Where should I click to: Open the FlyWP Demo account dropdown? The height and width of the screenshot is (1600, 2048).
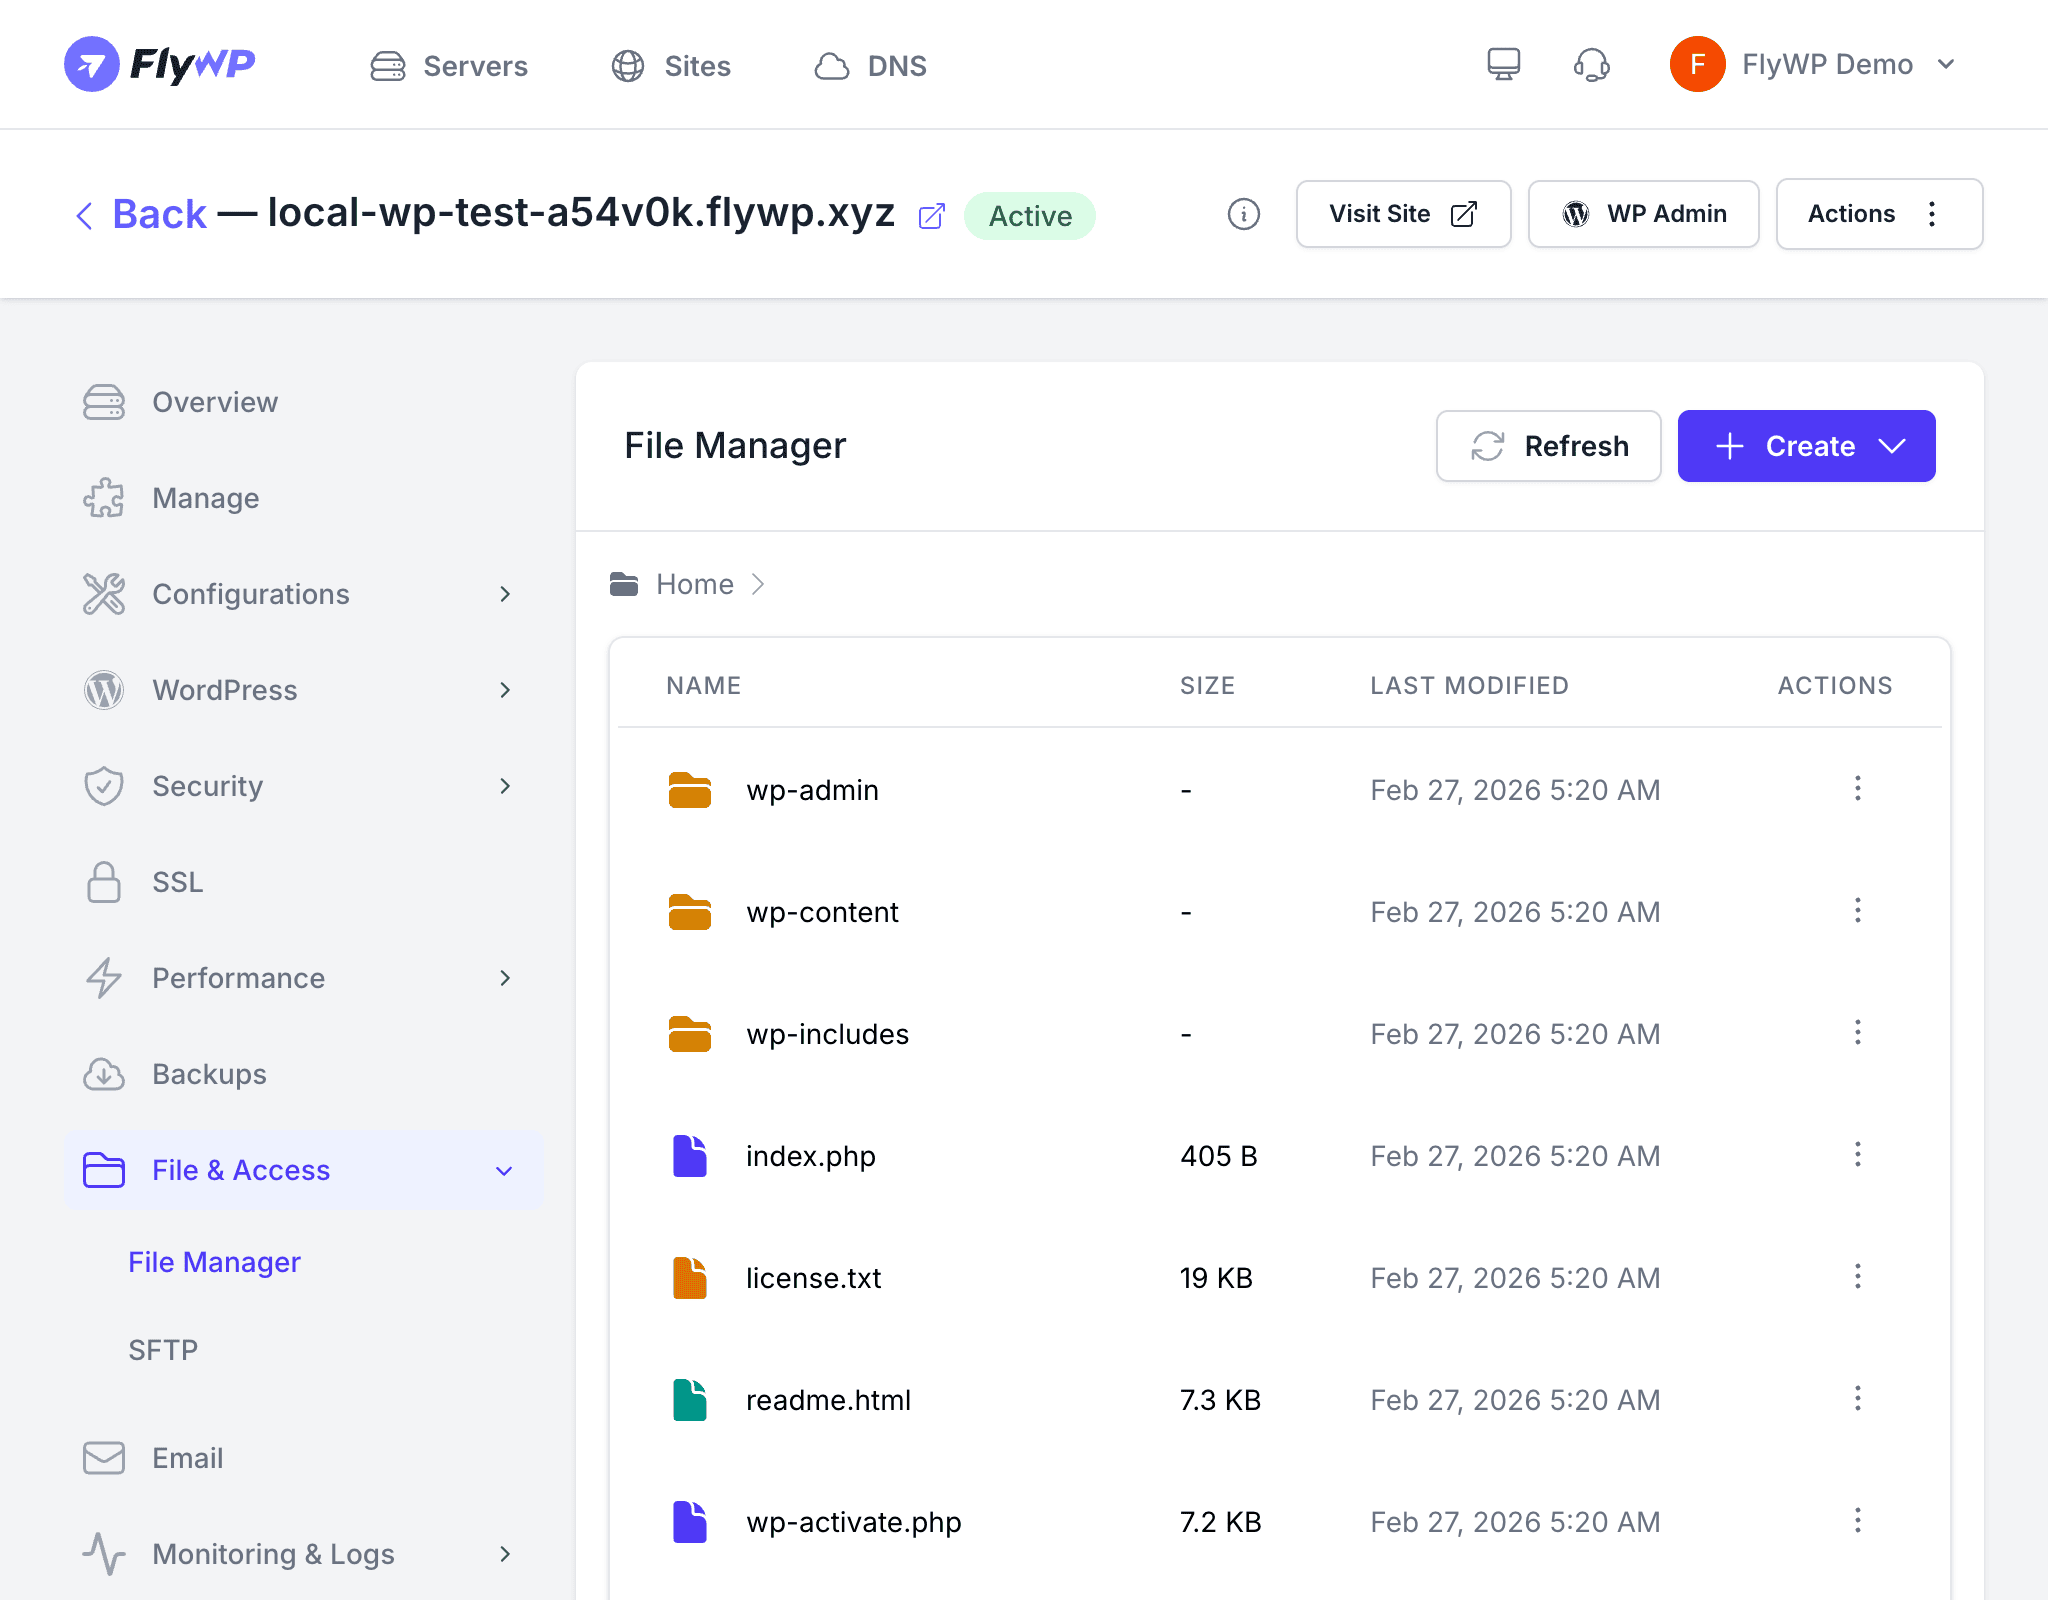click(x=1813, y=64)
